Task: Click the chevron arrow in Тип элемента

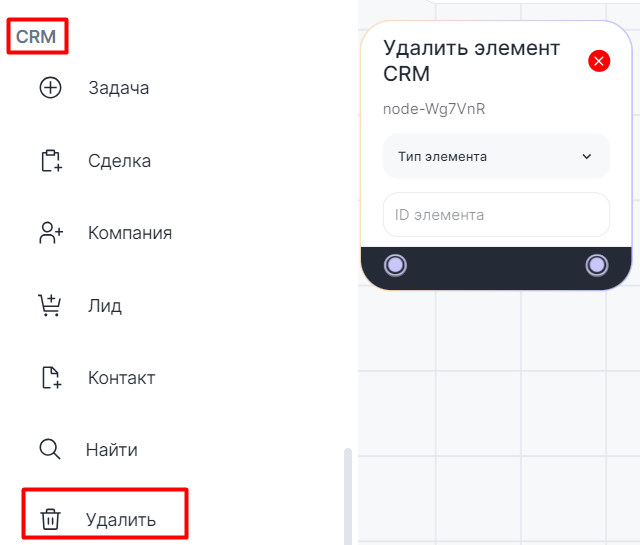Action: 587,156
